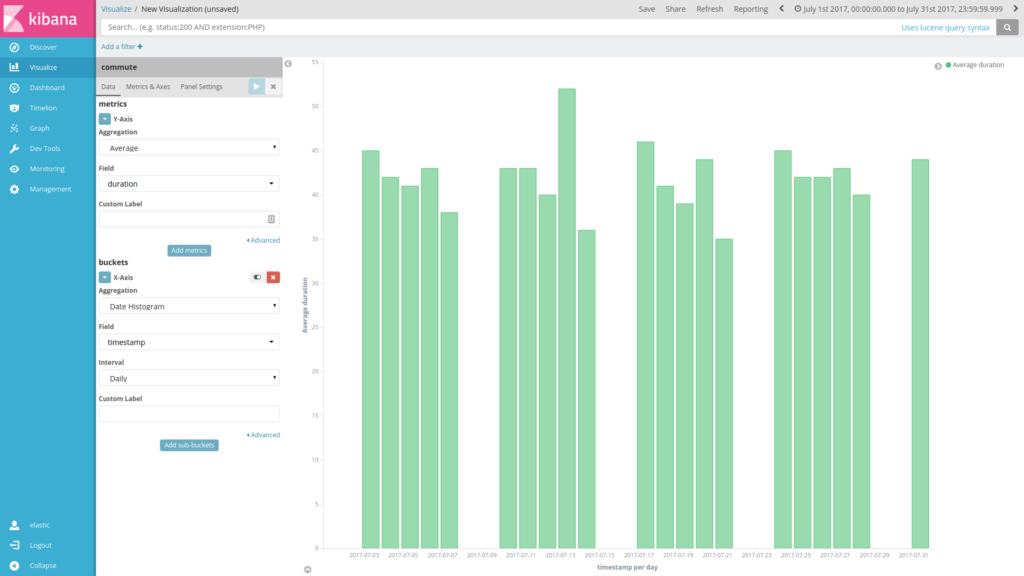Open the Monitoring section
Image resolution: width=1024 pixels, height=576 pixels.
tap(43, 168)
